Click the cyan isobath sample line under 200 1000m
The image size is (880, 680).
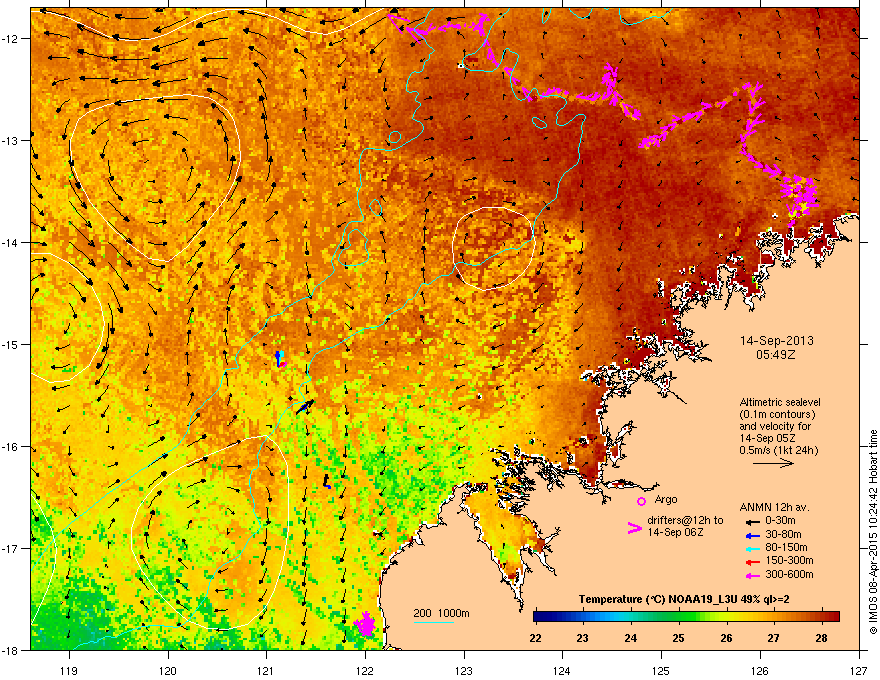(x=433, y=622)
